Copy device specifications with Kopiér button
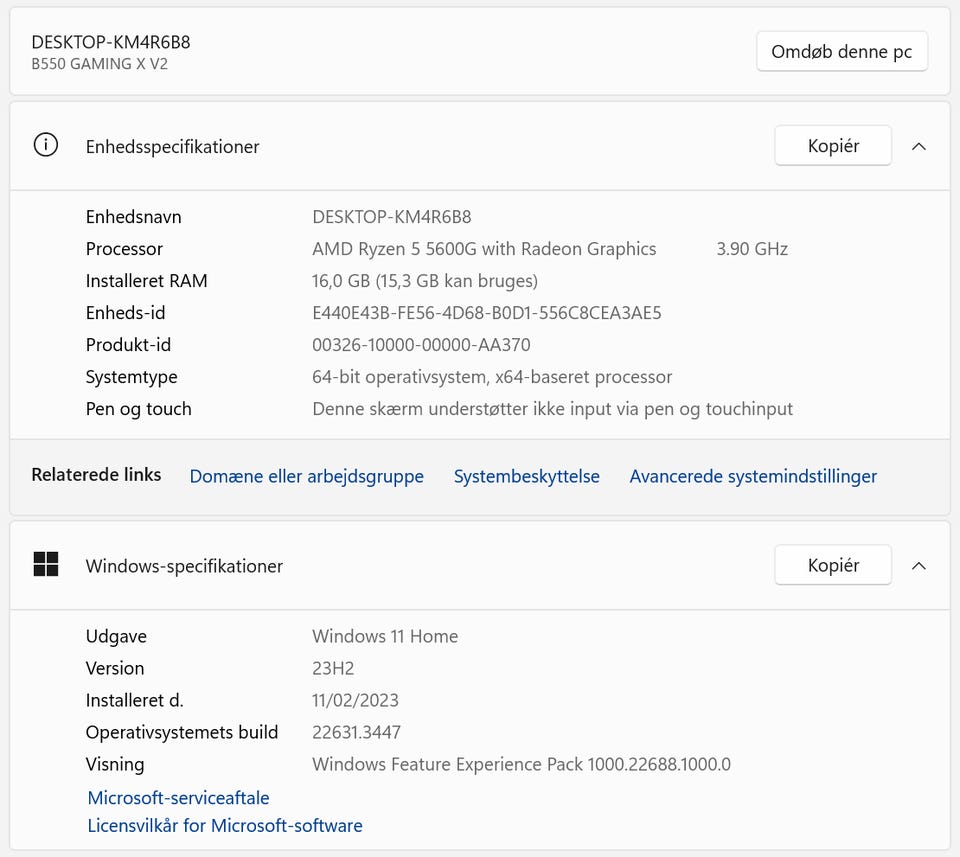 [x=833, y=146]
